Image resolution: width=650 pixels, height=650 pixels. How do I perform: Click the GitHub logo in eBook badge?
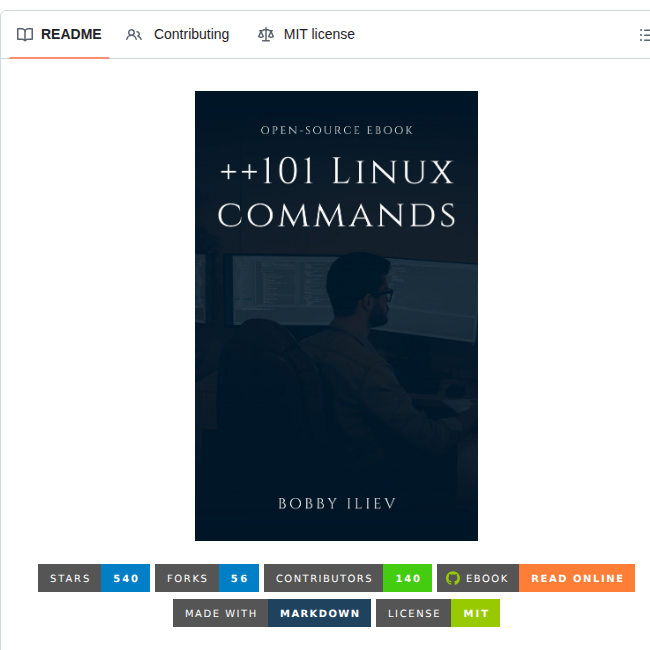pos(453,578)
